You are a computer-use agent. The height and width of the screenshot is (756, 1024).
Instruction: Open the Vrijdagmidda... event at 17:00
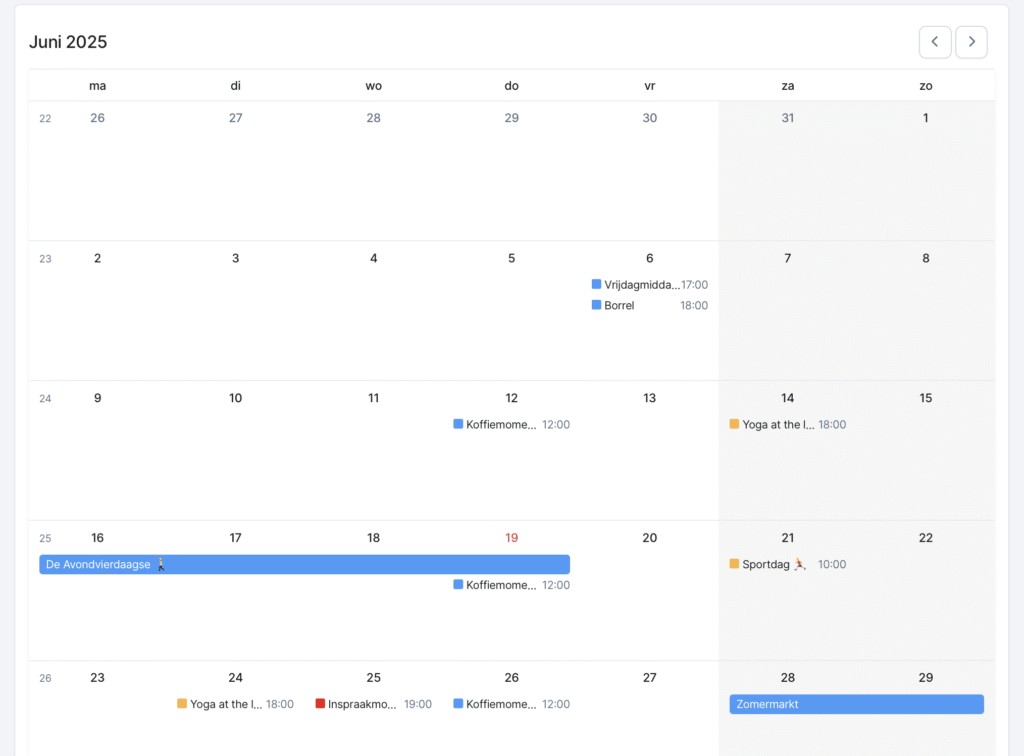pos(641,285)
